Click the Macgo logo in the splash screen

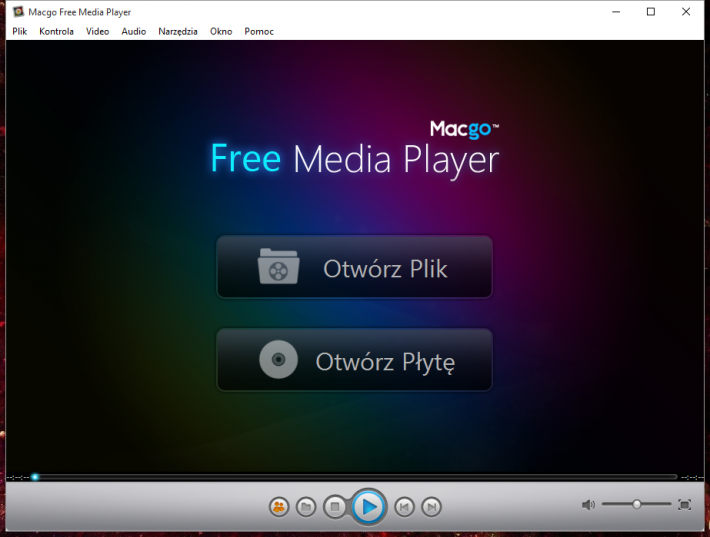[x=464, y=129]
